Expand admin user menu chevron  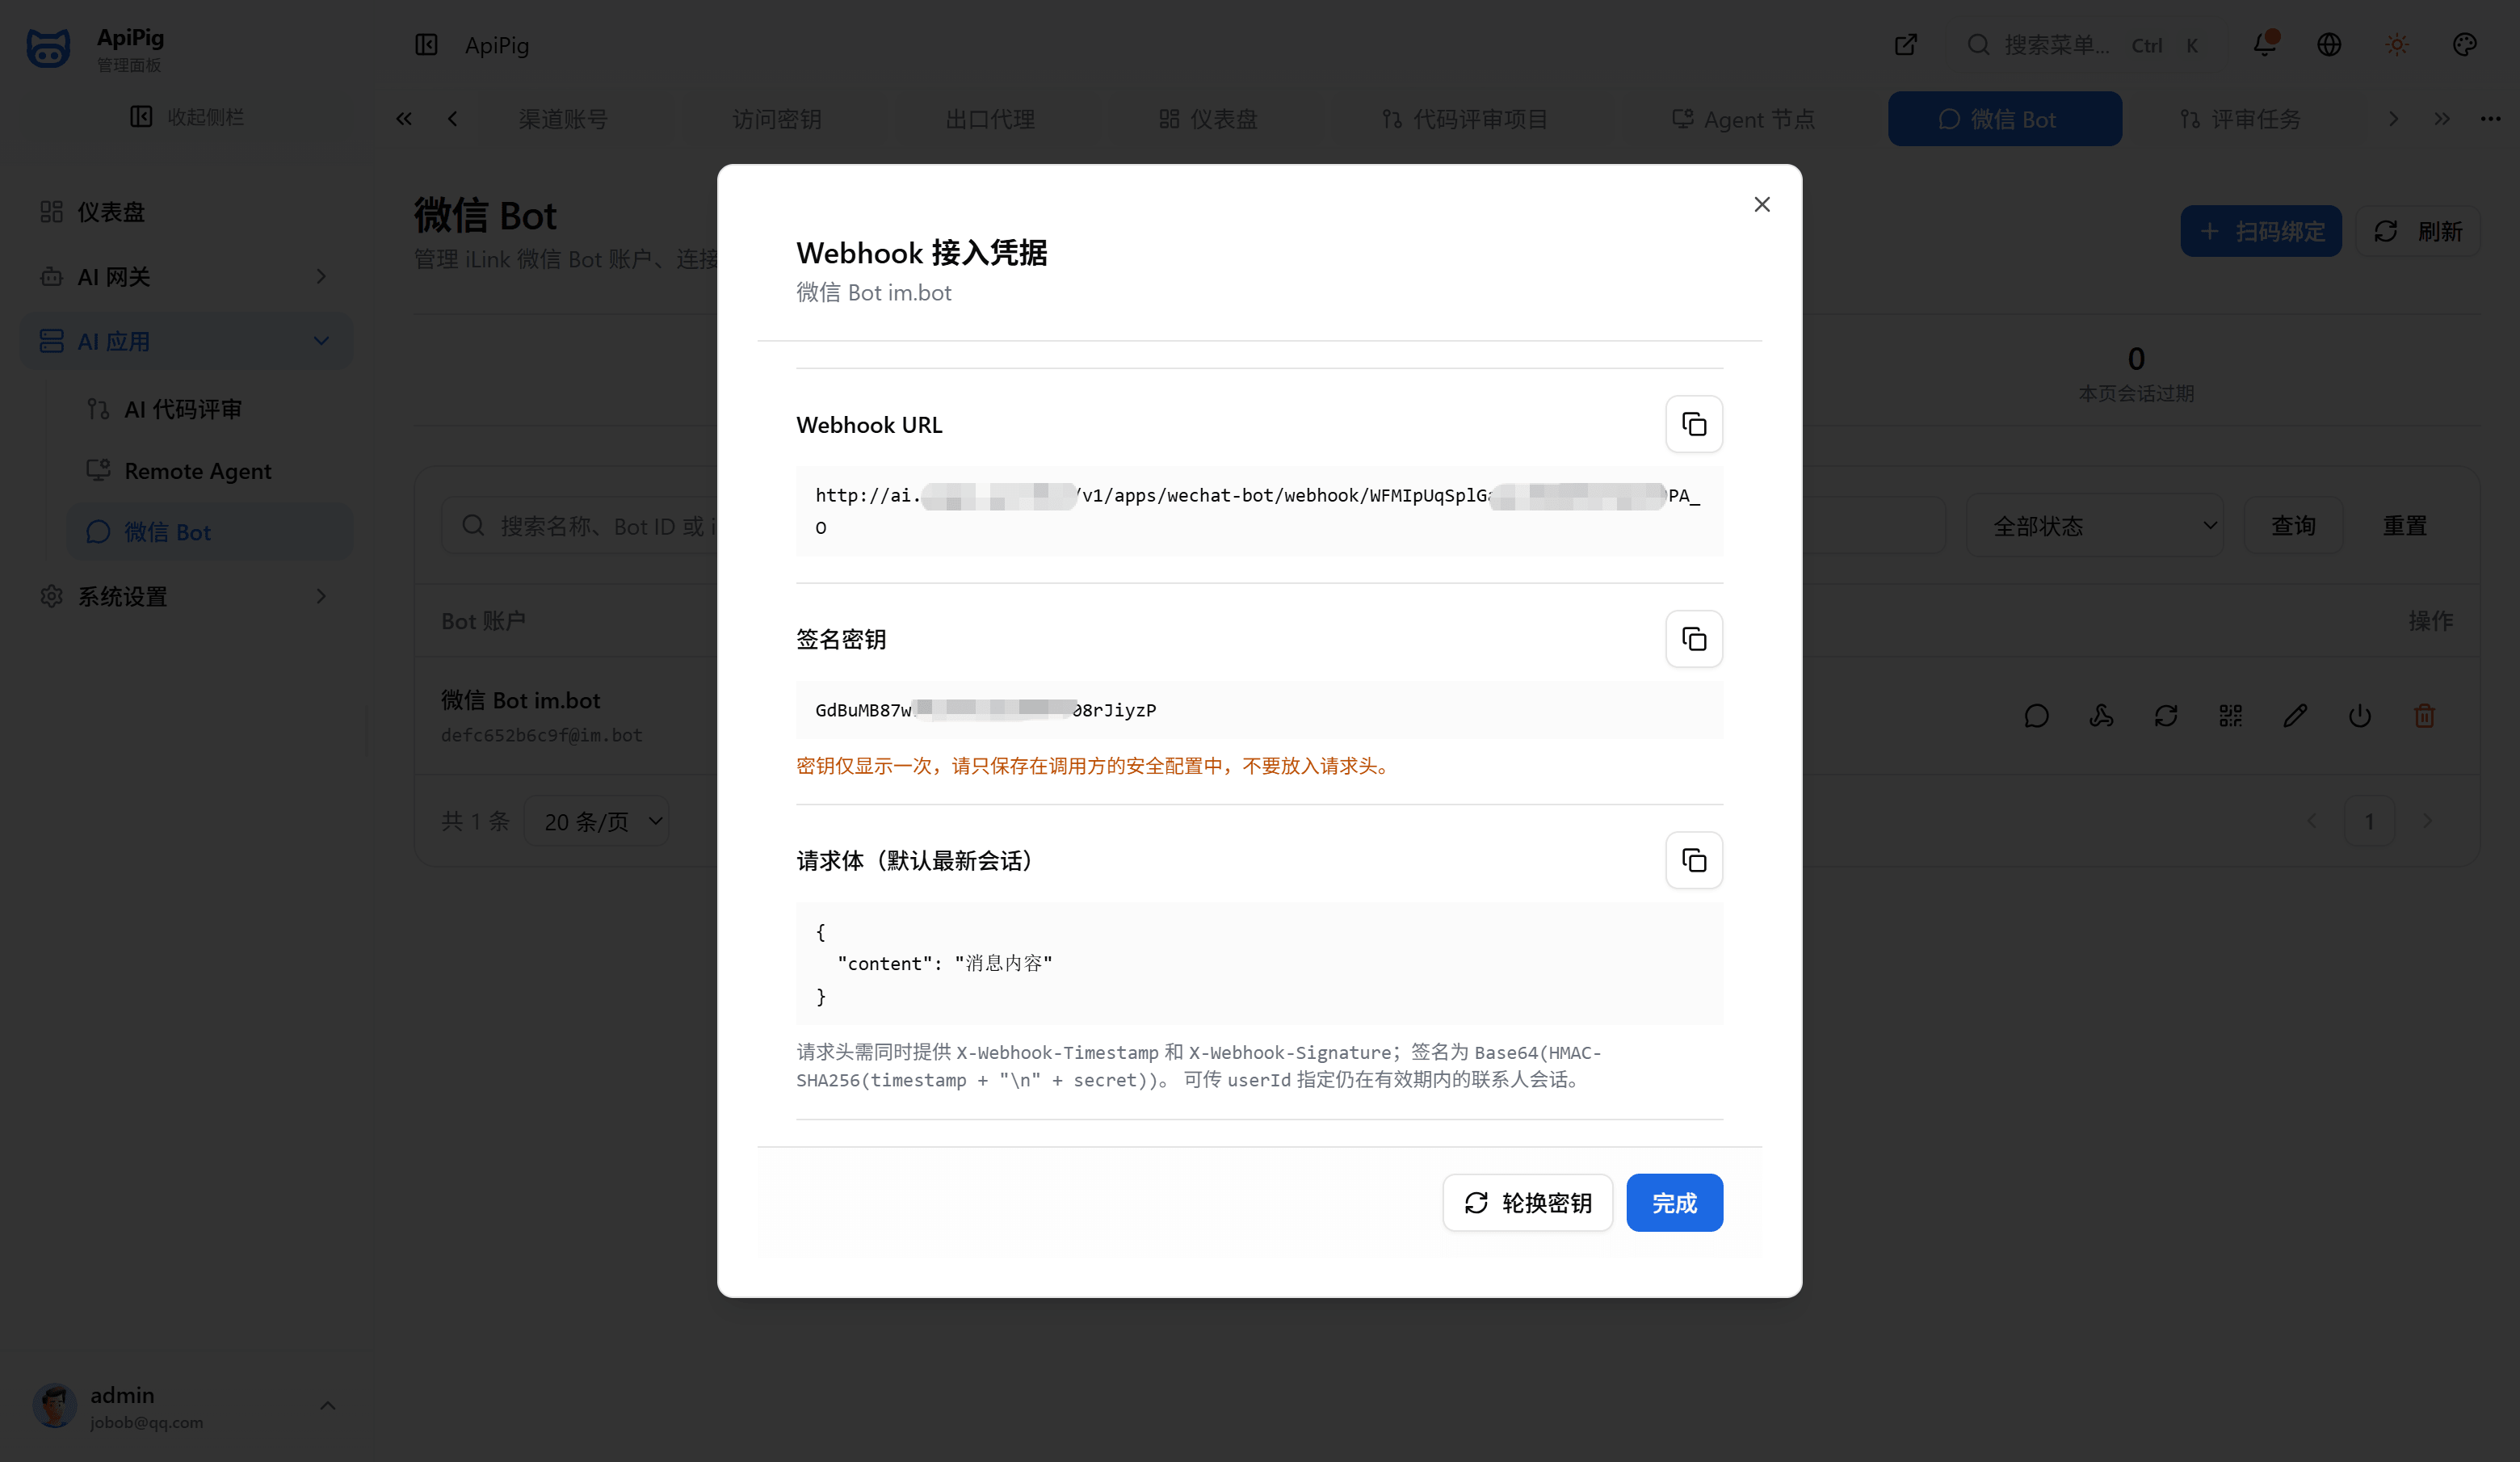pos(327,1405)
